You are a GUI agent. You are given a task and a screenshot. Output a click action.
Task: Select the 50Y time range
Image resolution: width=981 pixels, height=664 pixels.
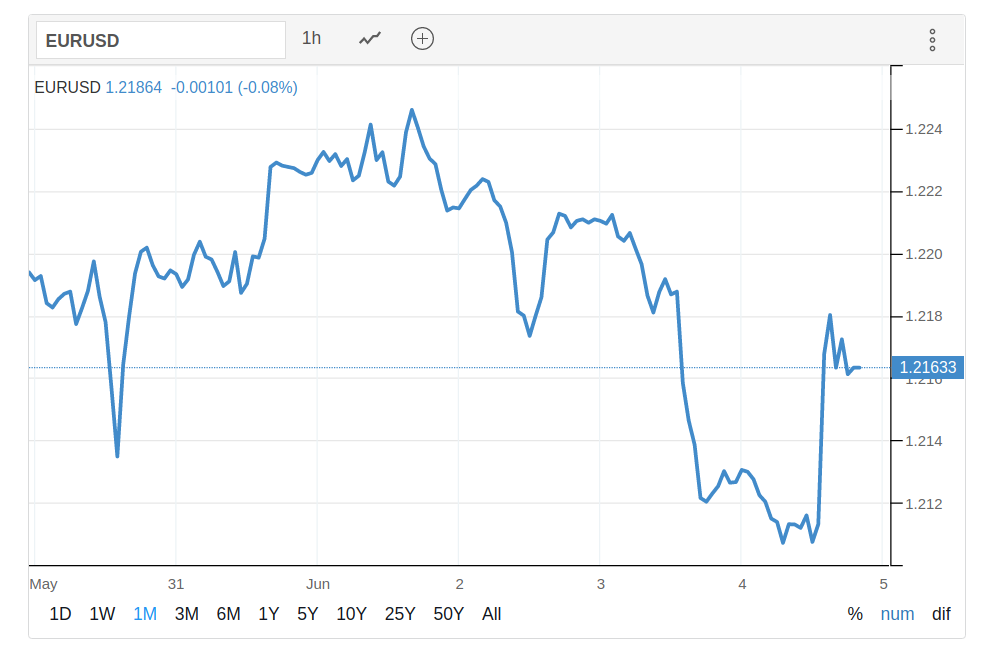coord(448,614)
